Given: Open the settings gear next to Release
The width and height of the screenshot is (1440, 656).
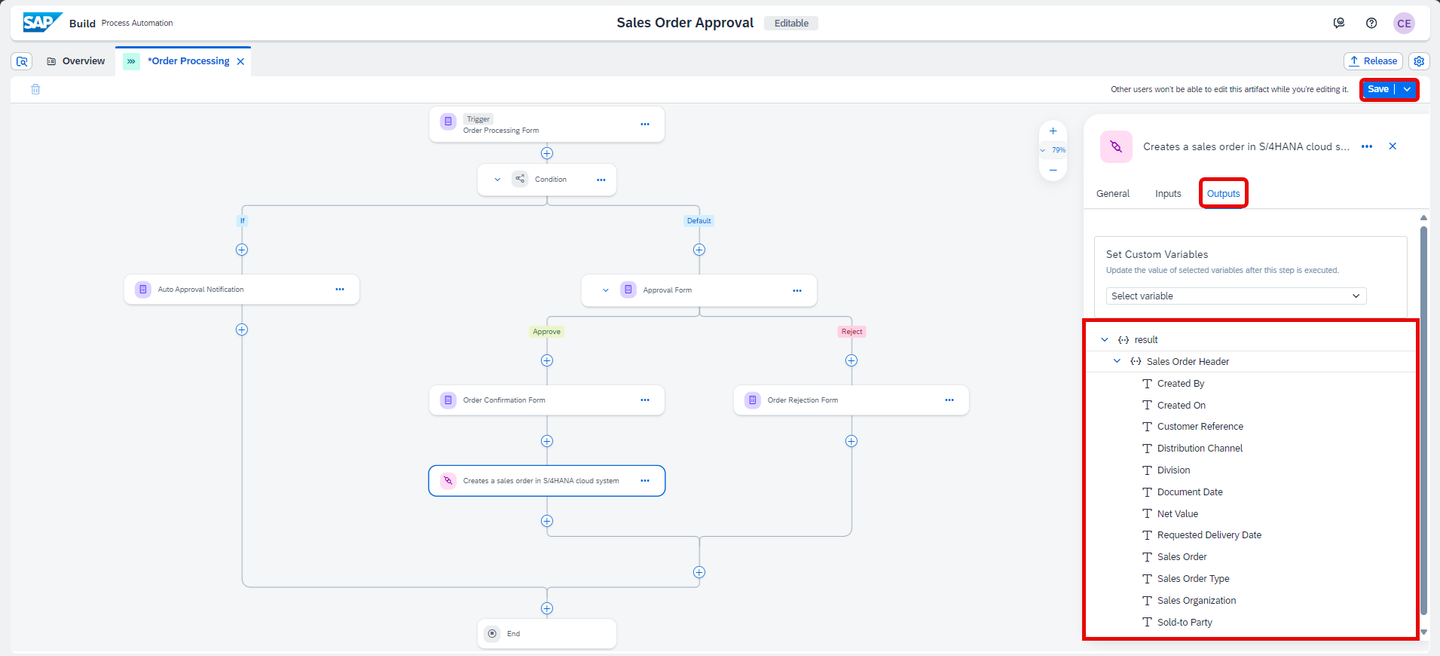Looking at the screenshot, I should 1419,61.
